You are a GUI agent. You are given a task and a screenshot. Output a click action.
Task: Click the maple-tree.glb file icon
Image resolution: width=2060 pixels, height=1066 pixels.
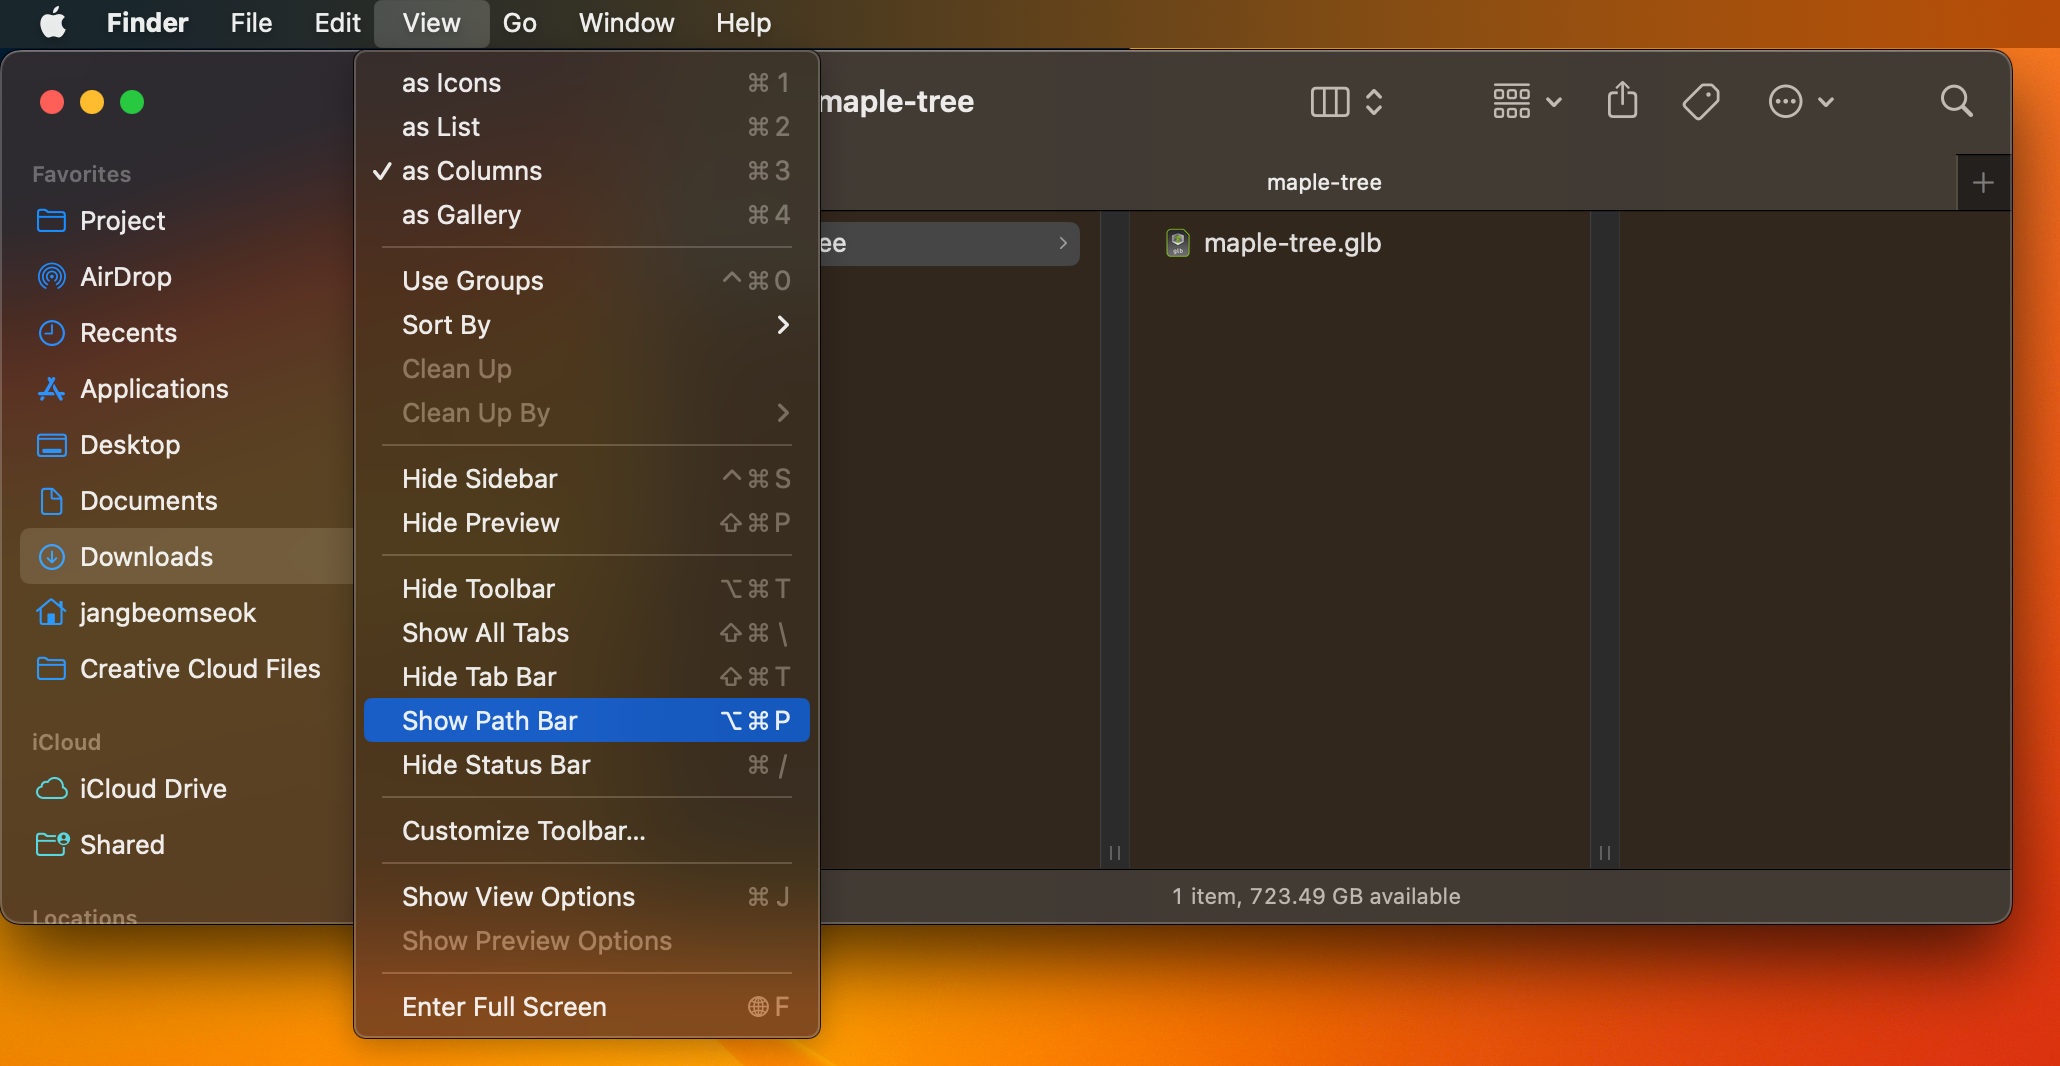tap(1178, 243)
